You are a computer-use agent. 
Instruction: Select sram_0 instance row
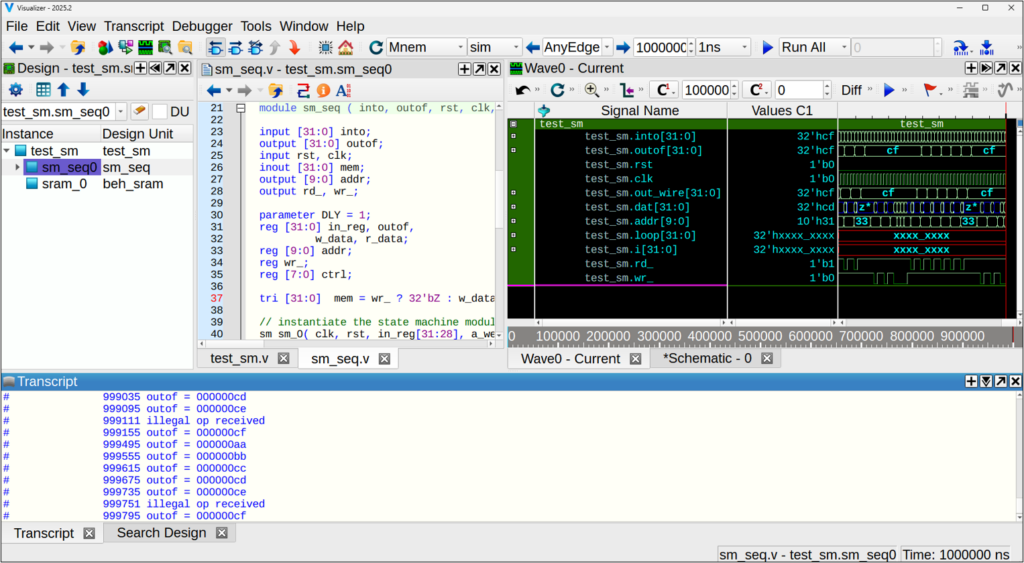97,184
